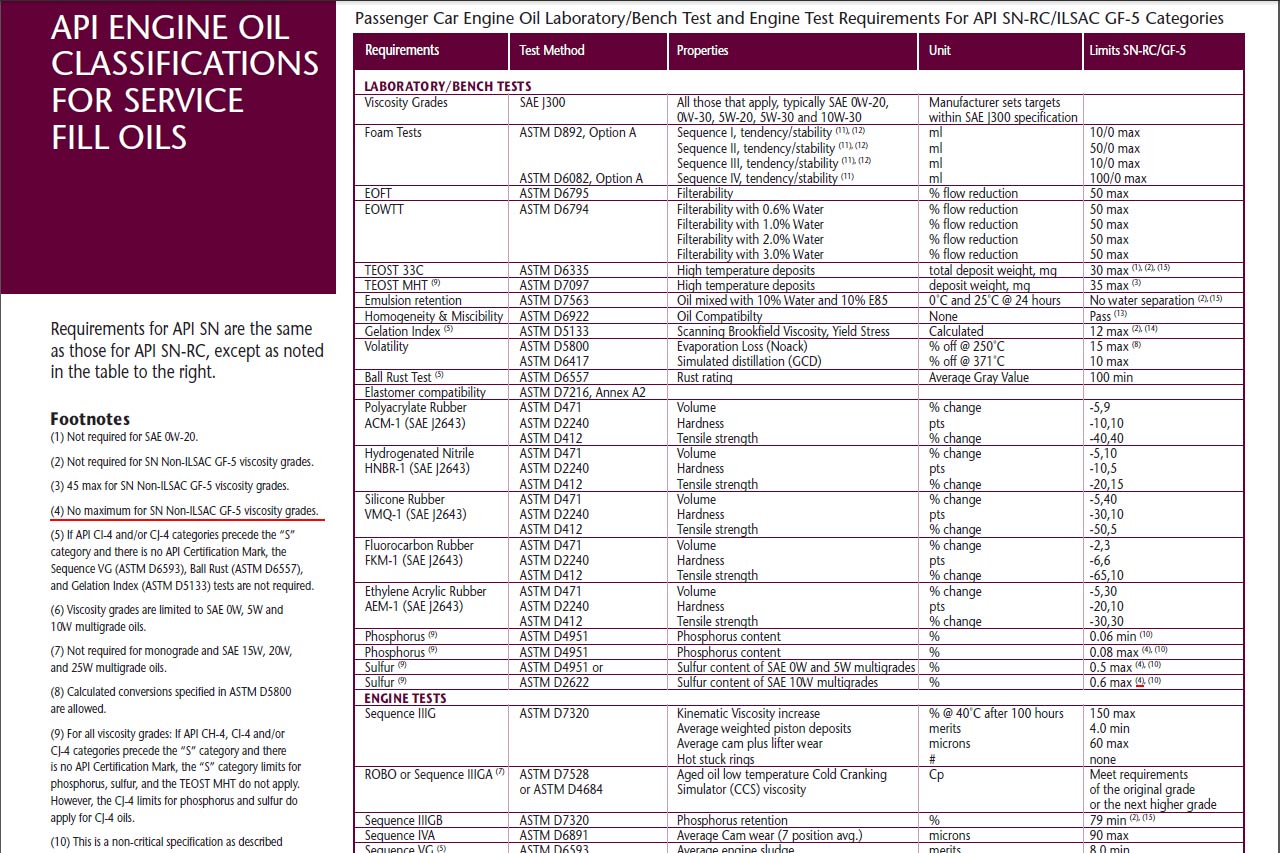This screenshot has height=853, width=1280.
Task: Select the 'Properties' column header
Action: tap(702, 50)
